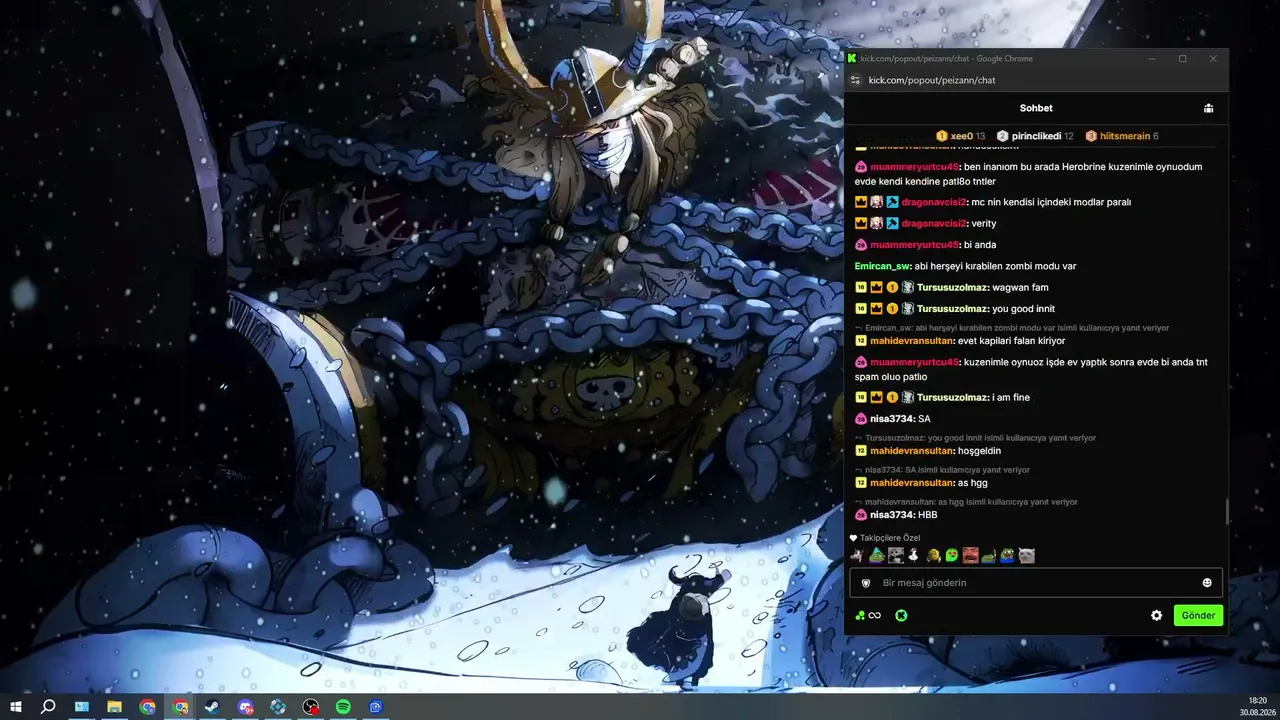Click 'mc nin kendisi içindeki modlar paralı' message
Viewport: 1280px width, 720px height.
(1051, 202)
